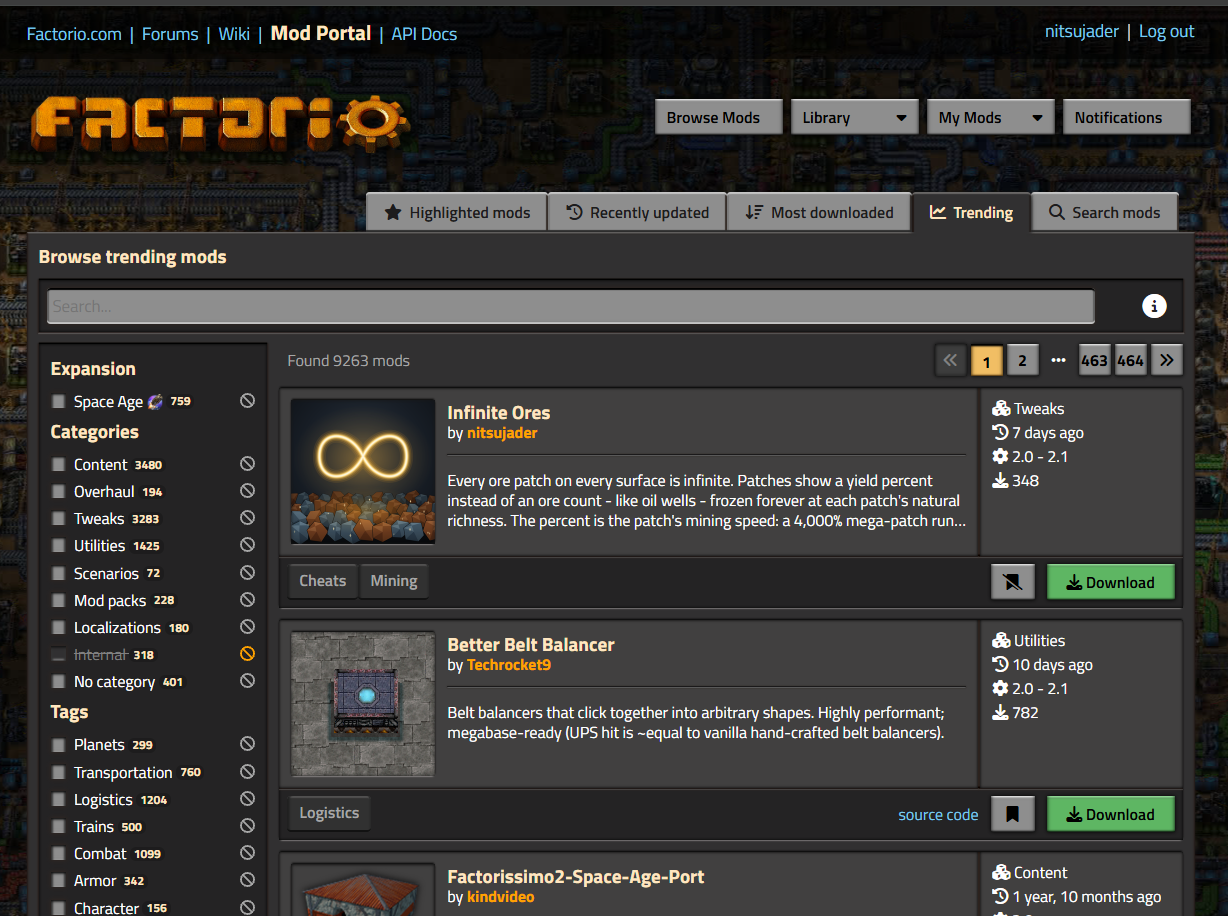The image size is (1228, 916).
Task: Exclude the Scenarios category via its ban icon
Action: (x=247, y=573)
